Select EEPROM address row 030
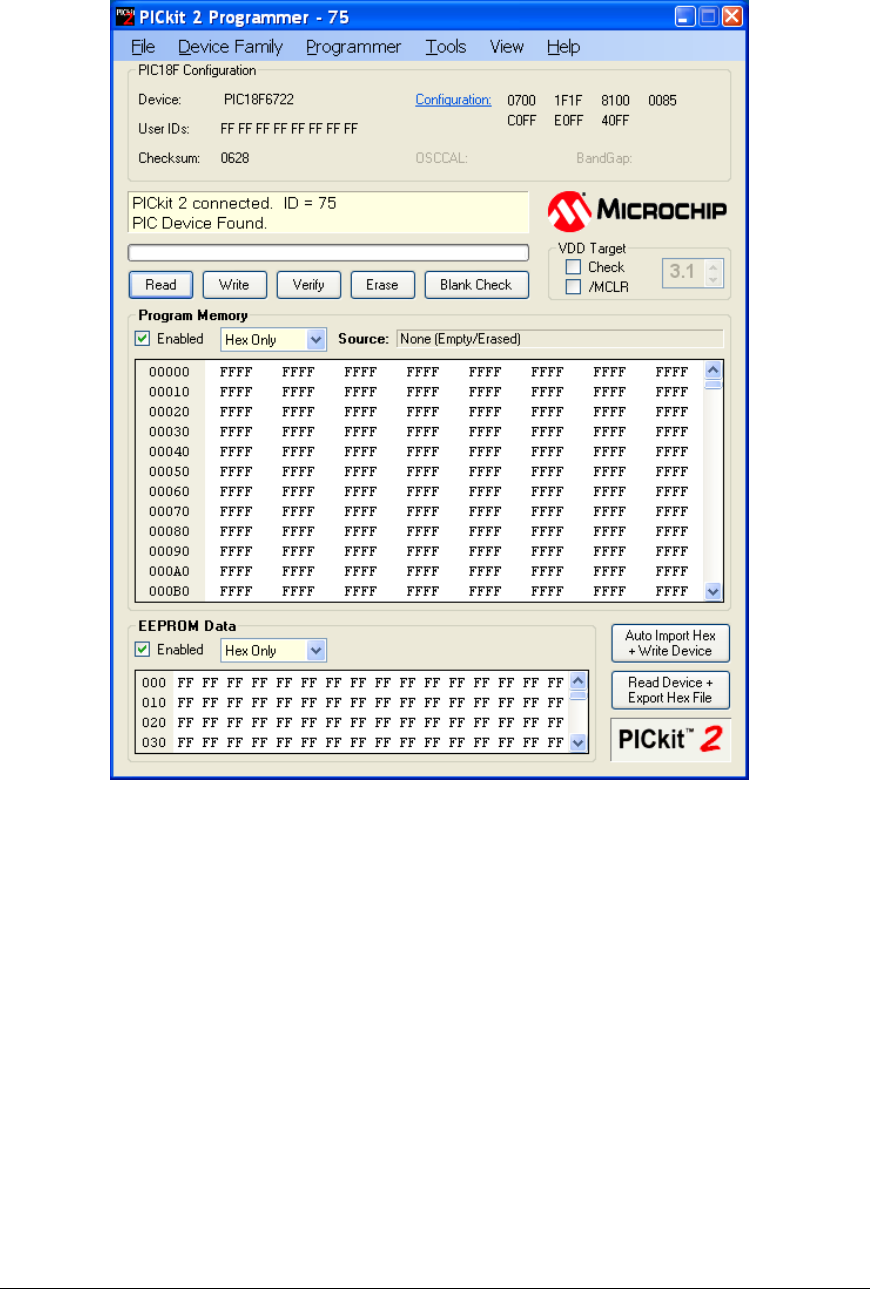 tap(153, 742)
